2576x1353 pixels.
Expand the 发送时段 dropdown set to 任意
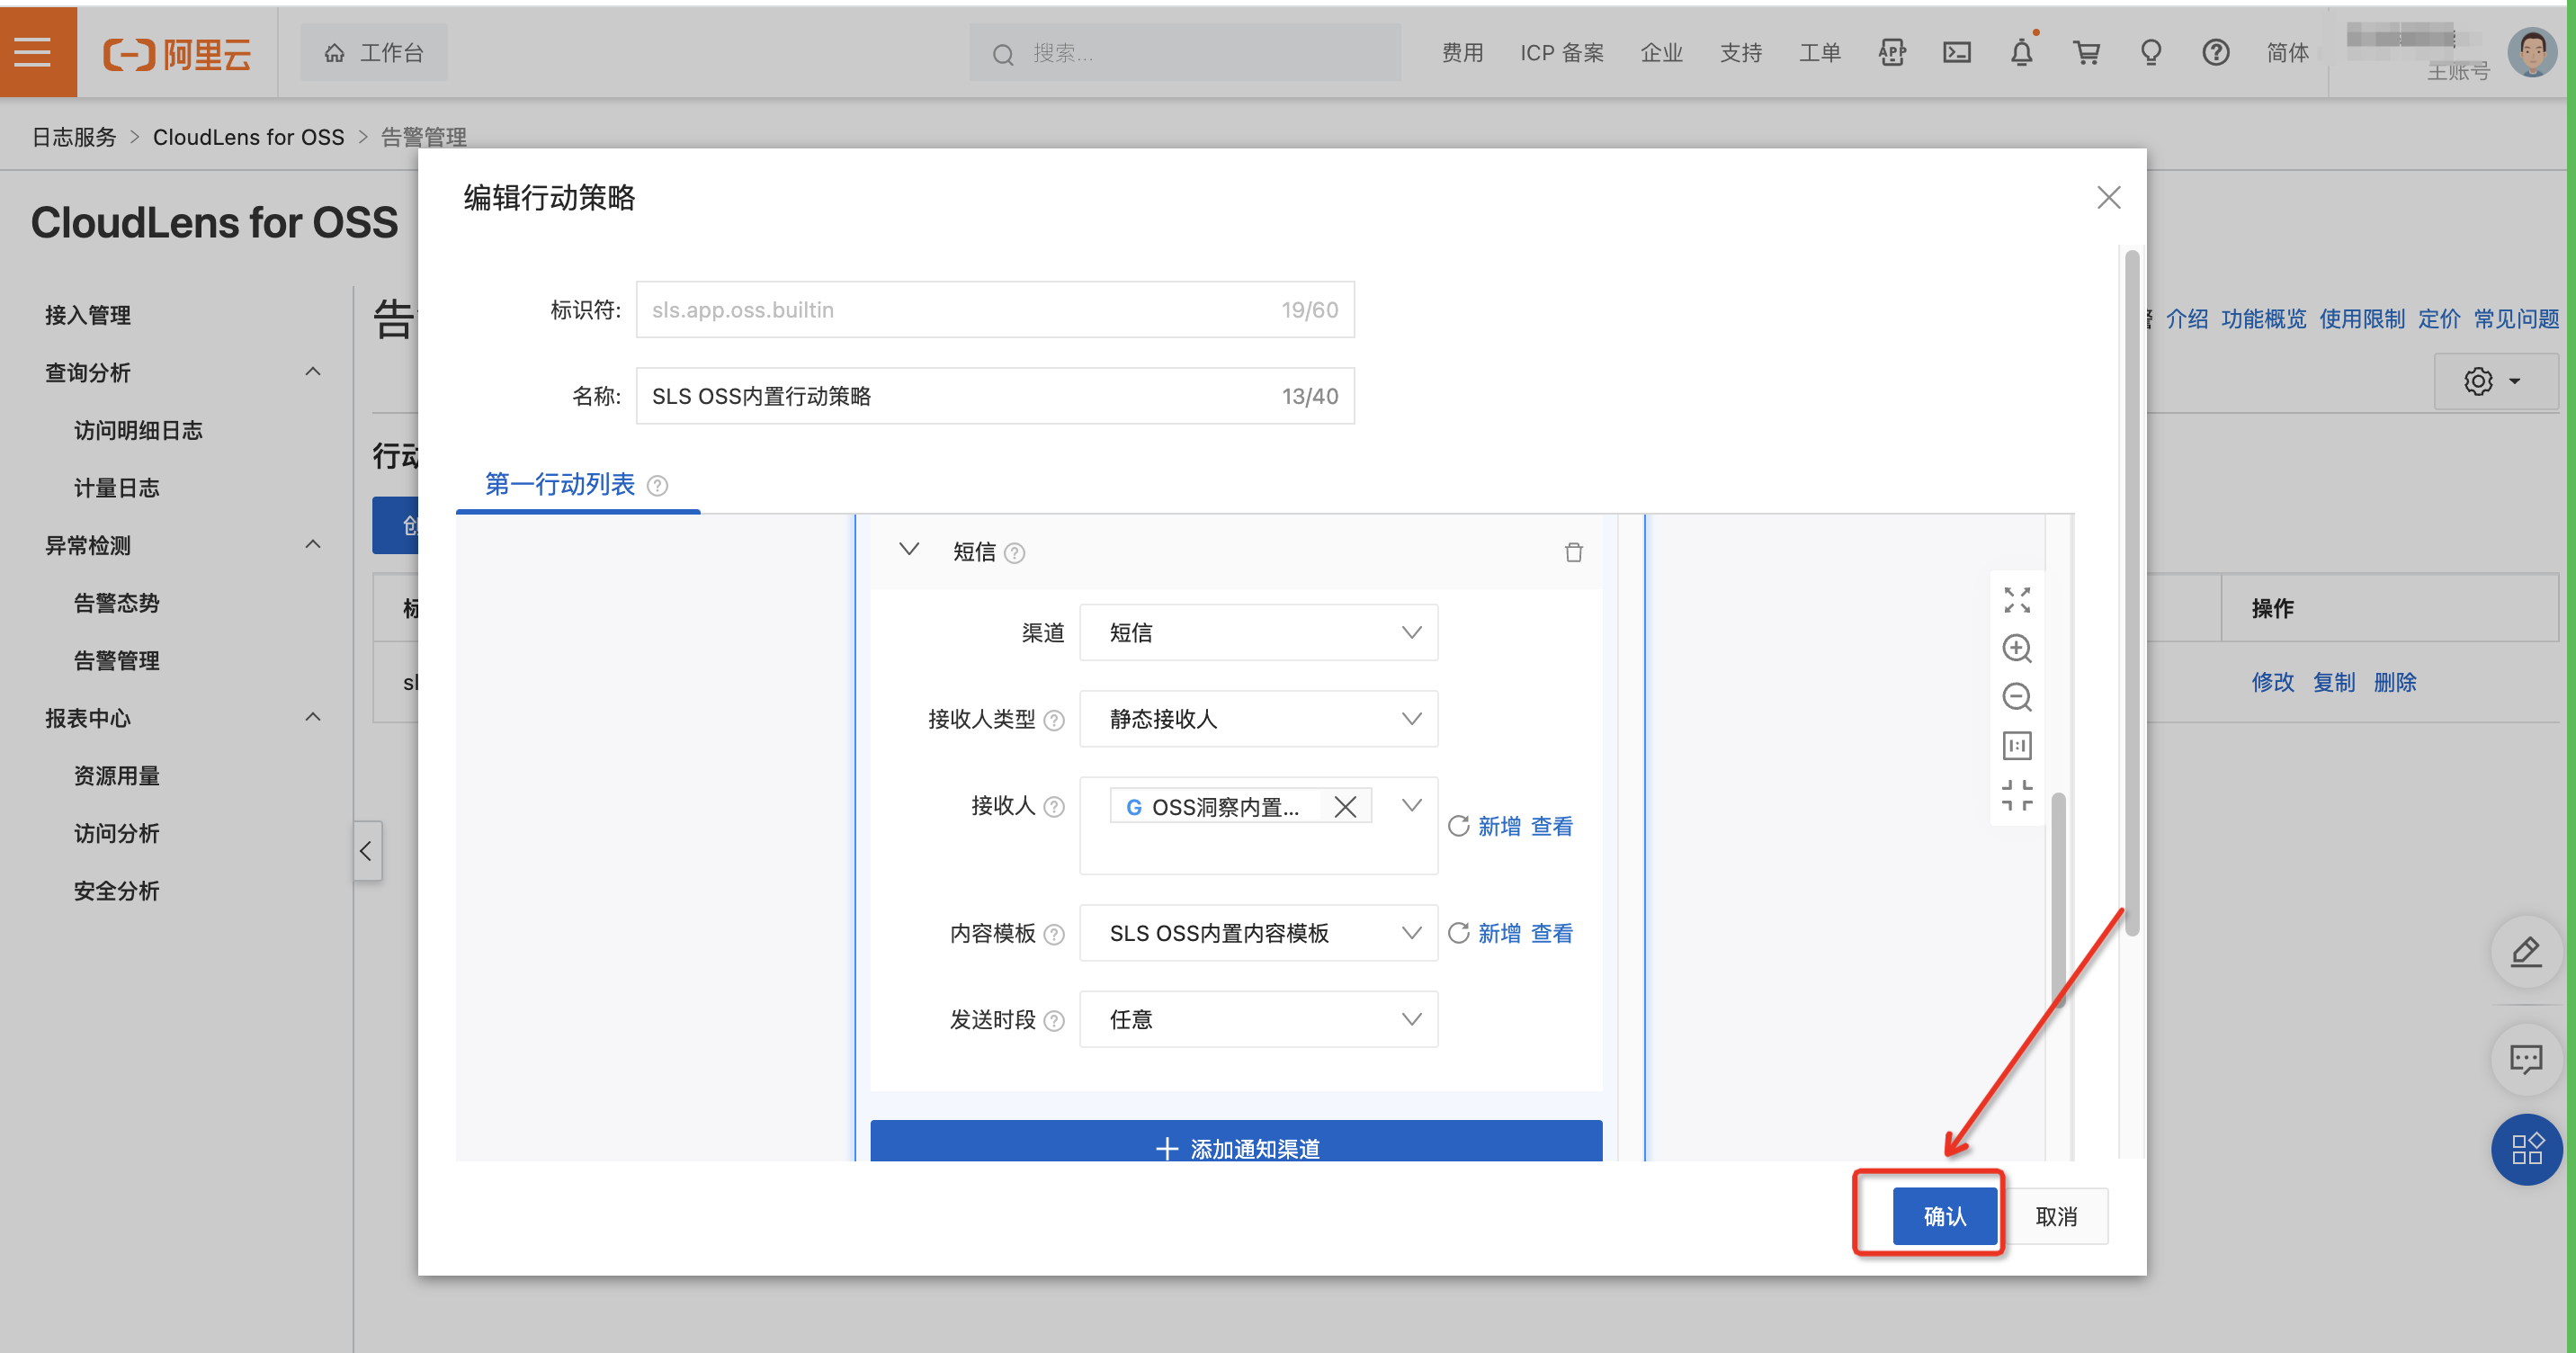point(1258,1019)
